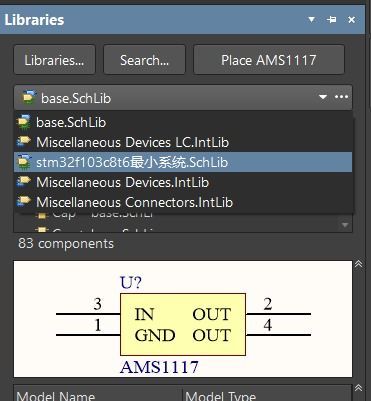Click Place AMS1117 button
This screenshot has width=371, height=401.
coord(269,60)
